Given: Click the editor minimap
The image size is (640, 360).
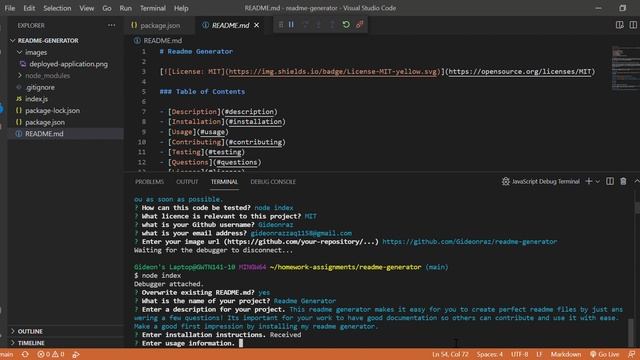Looking at the screenshot, I should click(x=625, y=67).
